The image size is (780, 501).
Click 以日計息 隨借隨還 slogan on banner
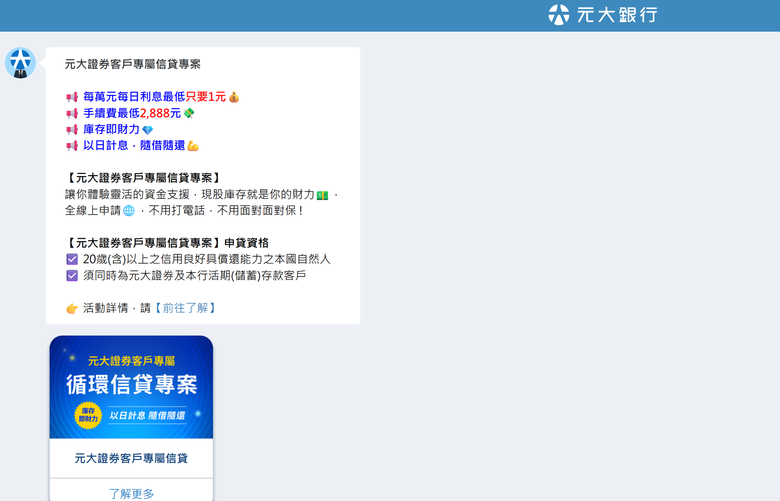[147, 415]
